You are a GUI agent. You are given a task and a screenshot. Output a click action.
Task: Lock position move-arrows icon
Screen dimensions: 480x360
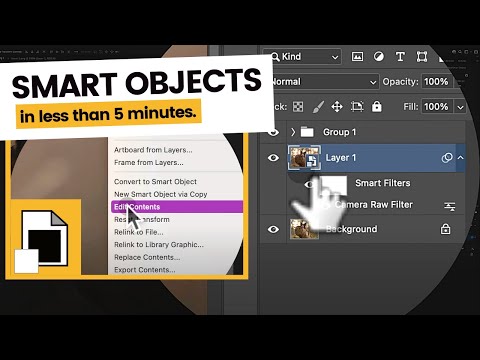pyautogui.click(x=337, y=107)
